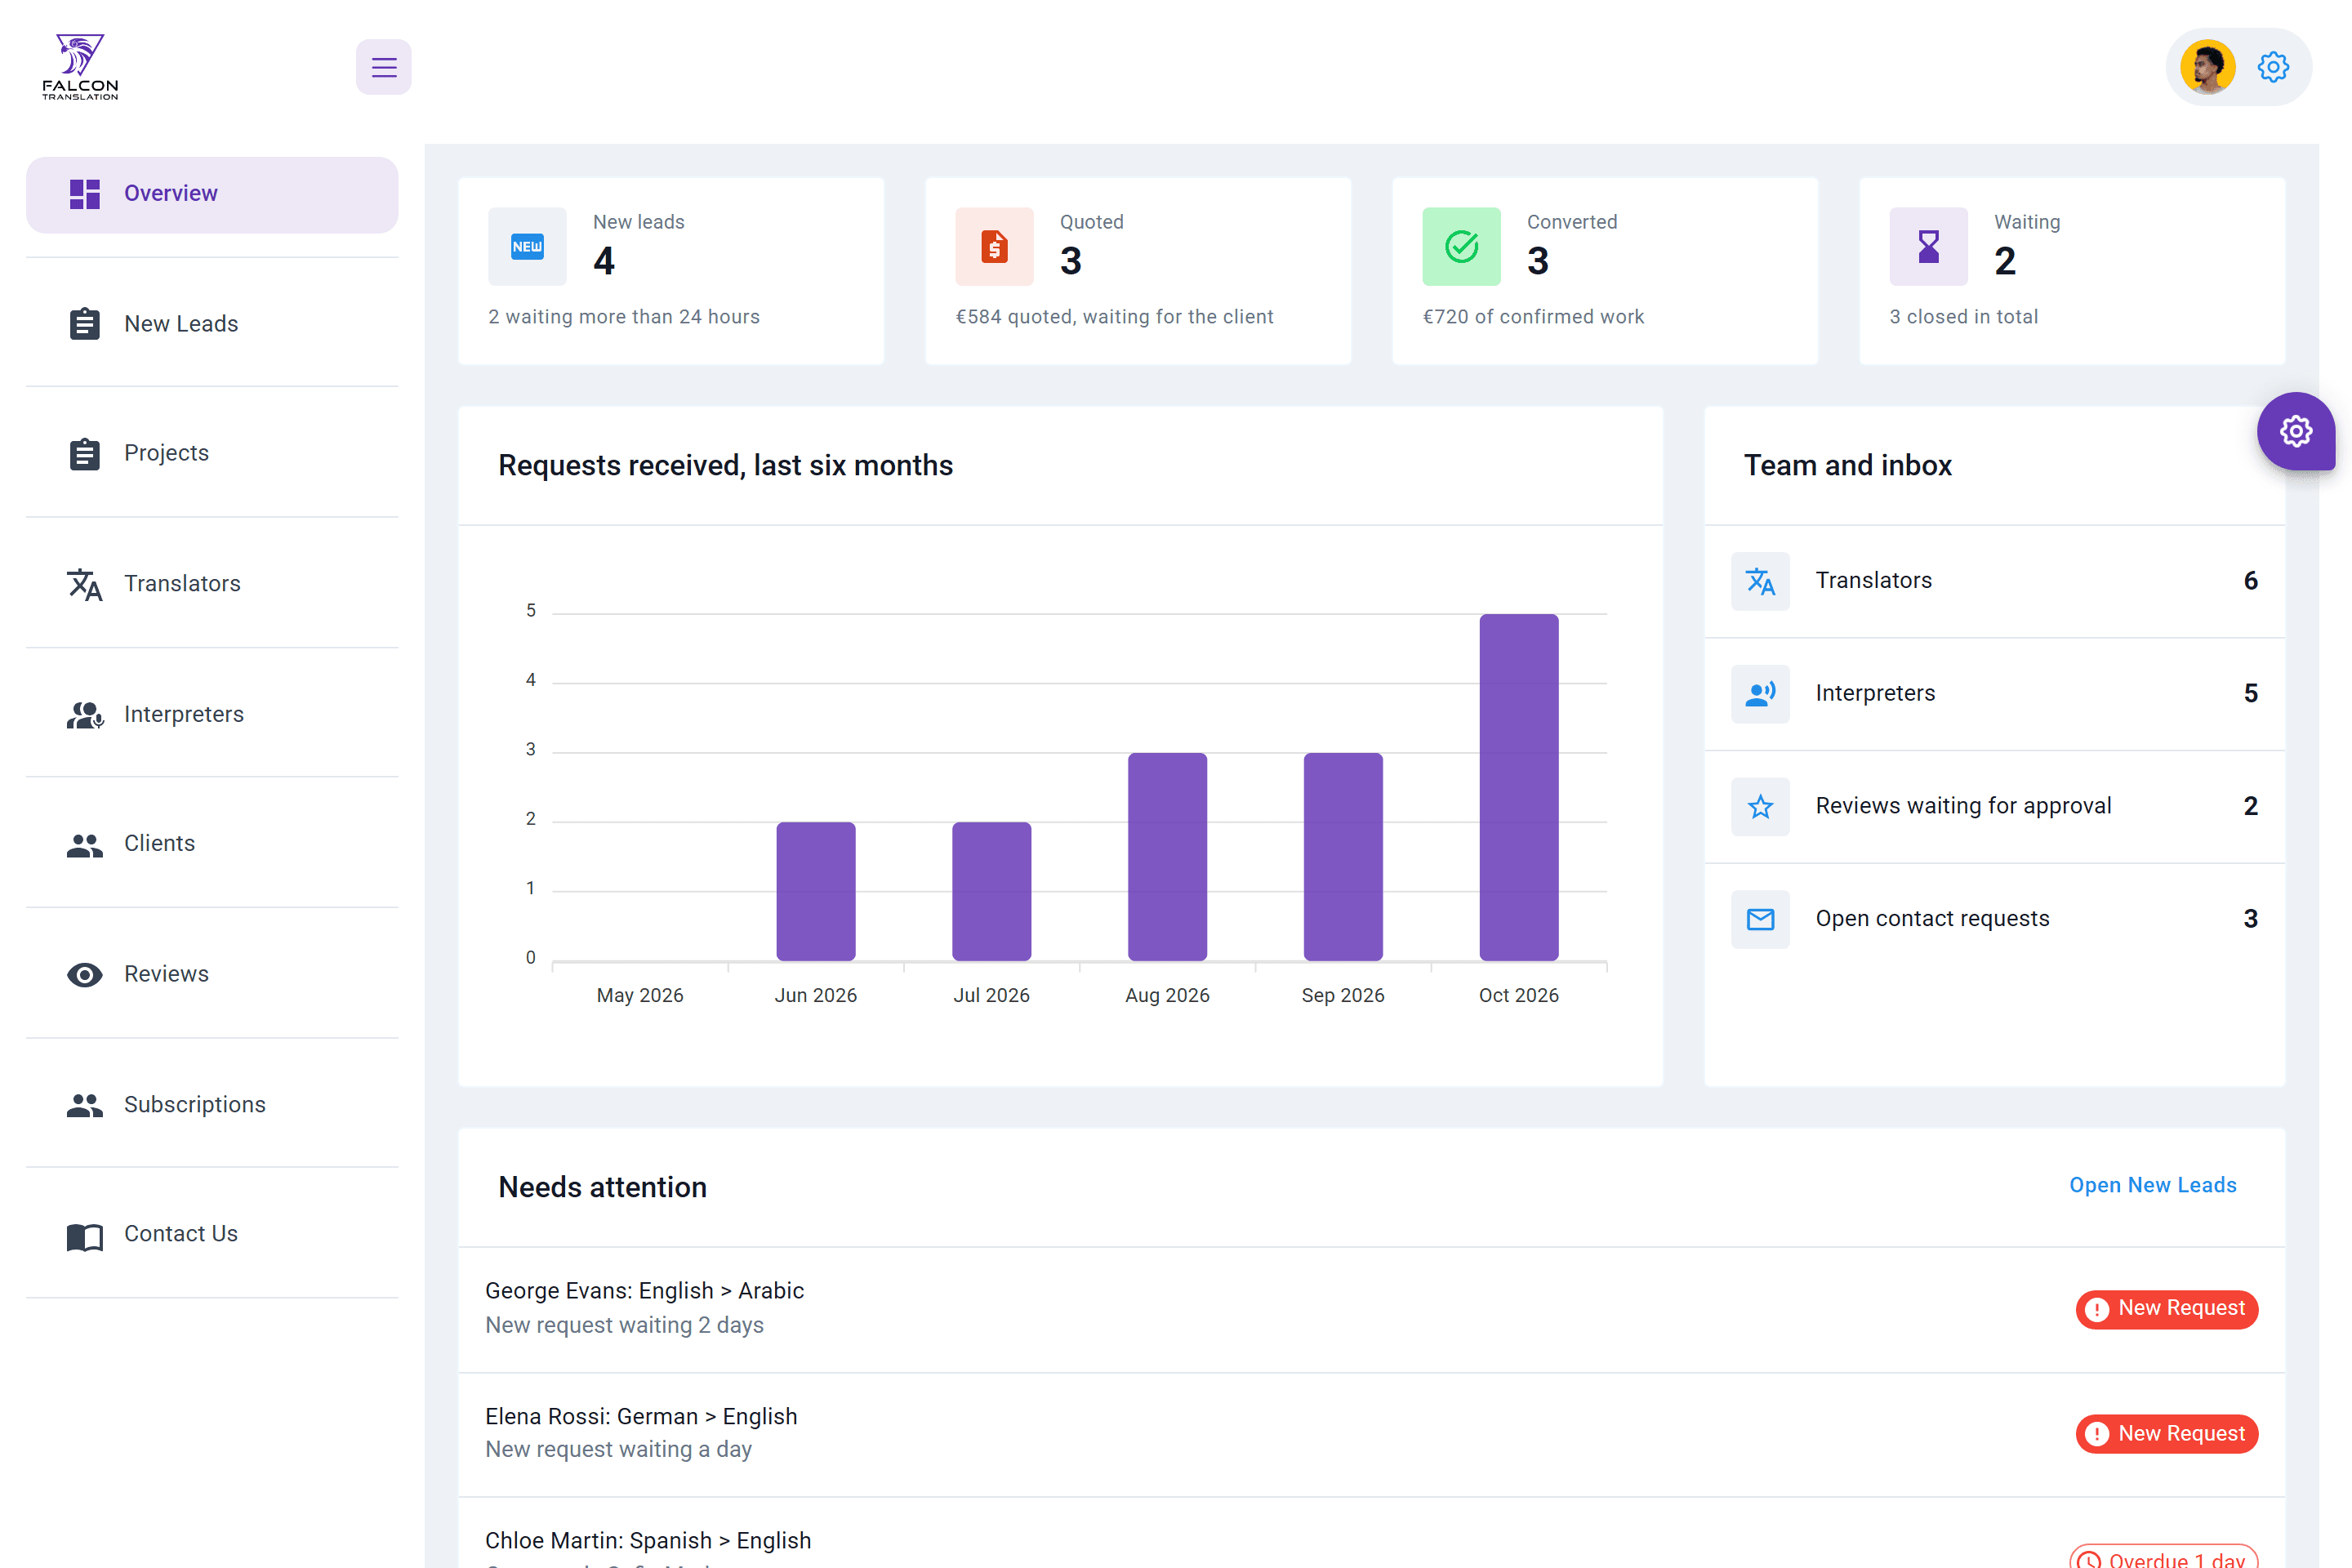Click "€584 quoted, waiting for the client" text

[x=1114, y=317]
